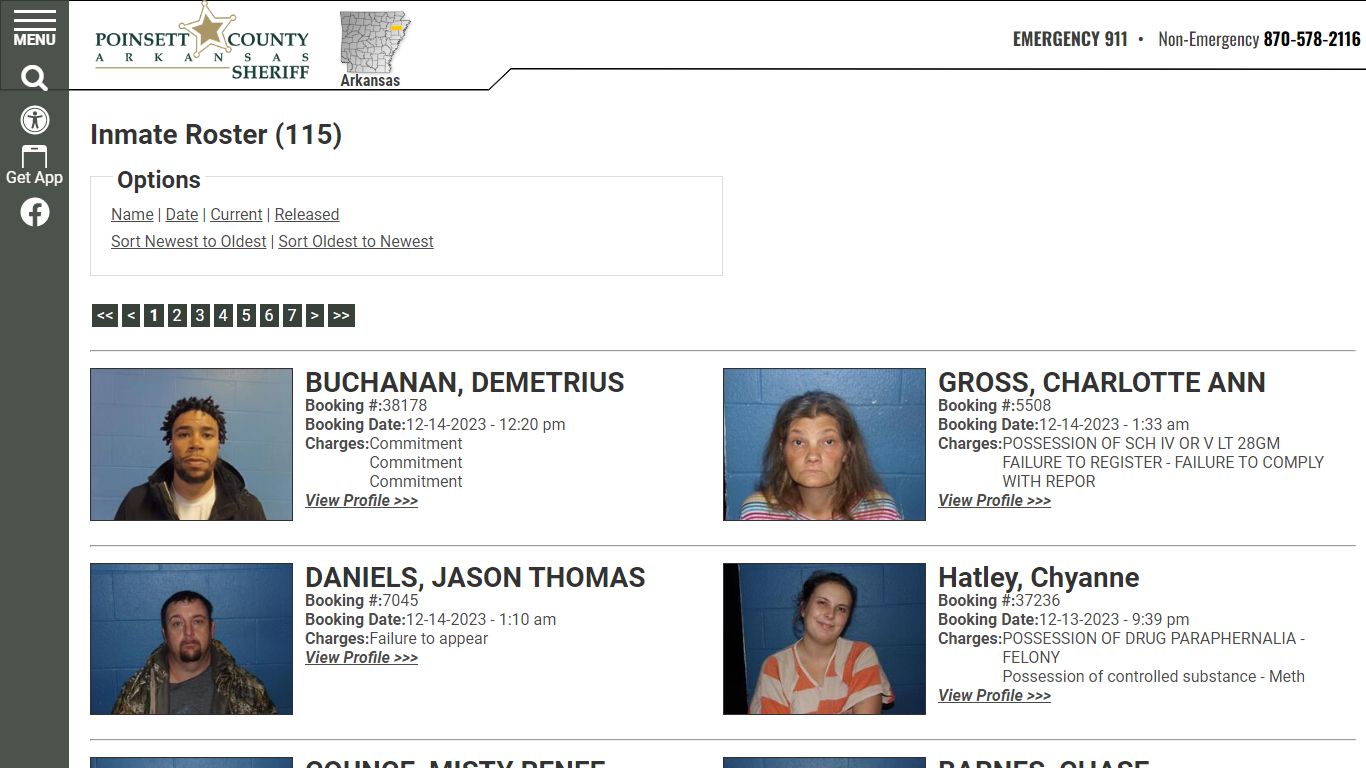Viewport: 1366px width, 768px height.
Task: Click the charge Failure to appear
Action: 429,638
